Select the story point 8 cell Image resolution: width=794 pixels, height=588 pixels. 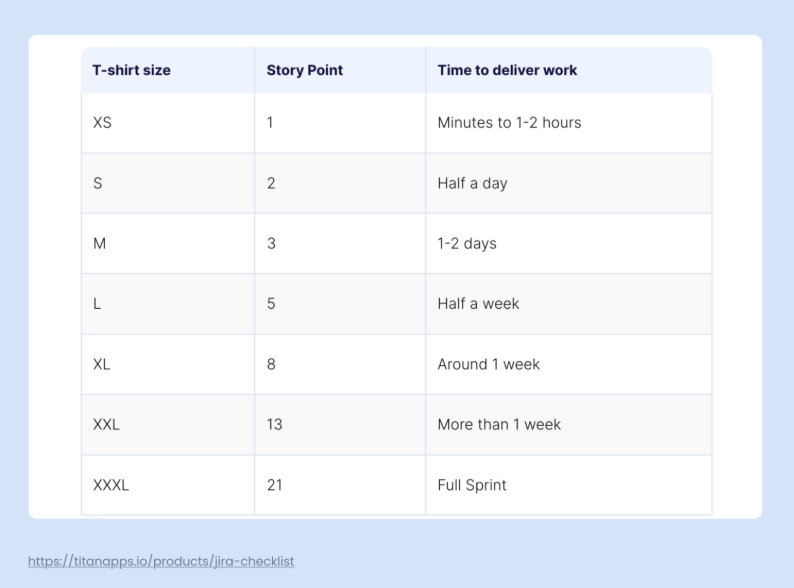271,364
